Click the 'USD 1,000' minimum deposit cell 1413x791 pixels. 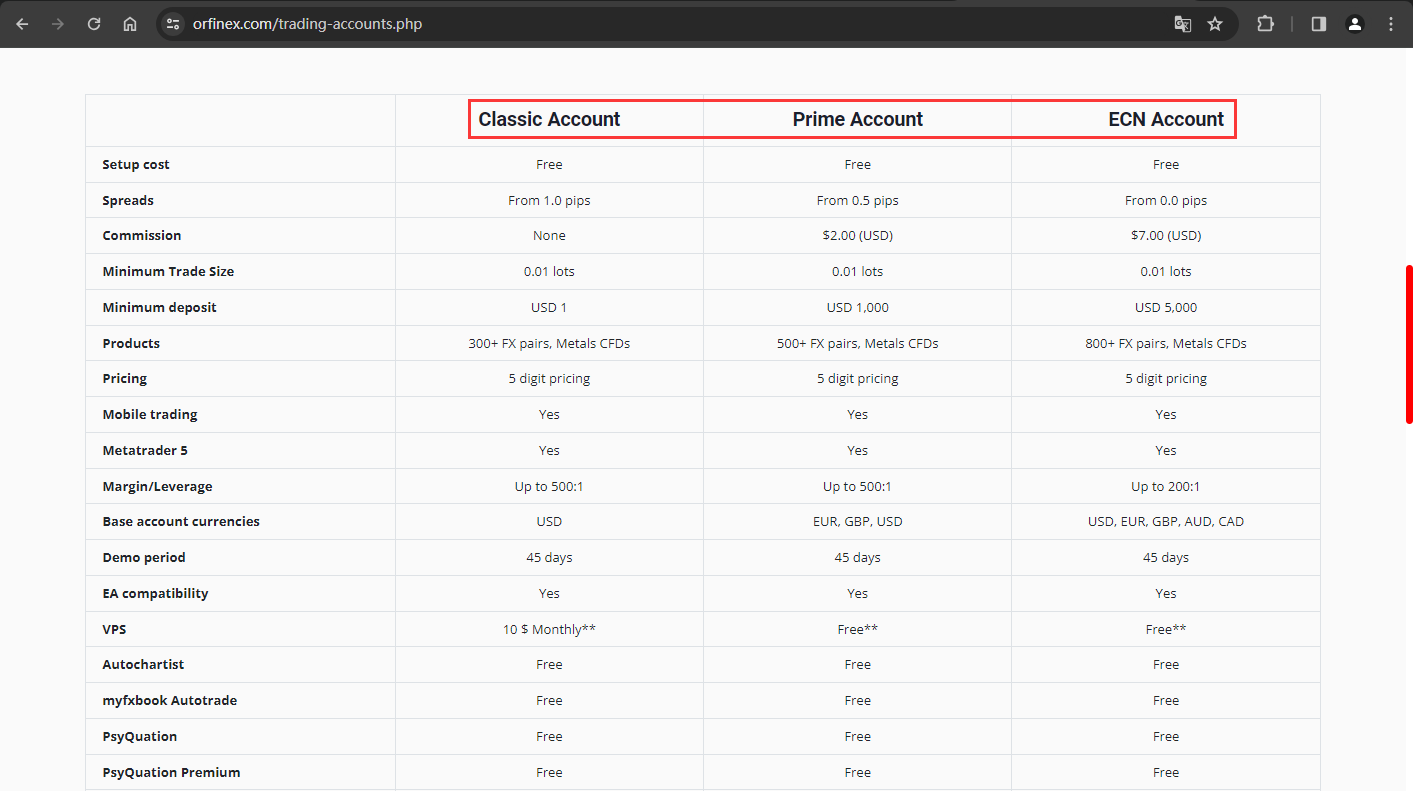[858, 307]
